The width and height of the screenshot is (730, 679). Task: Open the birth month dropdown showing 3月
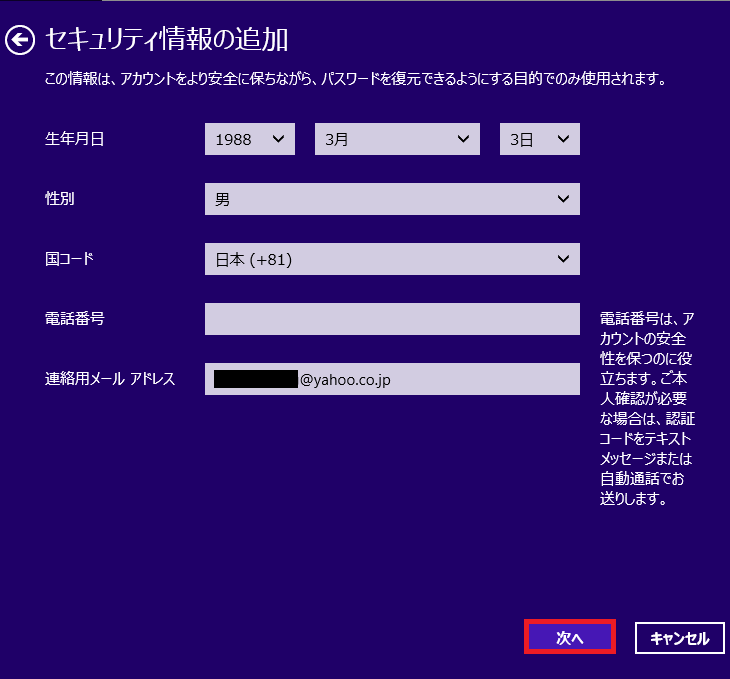(x=397, y=139)
